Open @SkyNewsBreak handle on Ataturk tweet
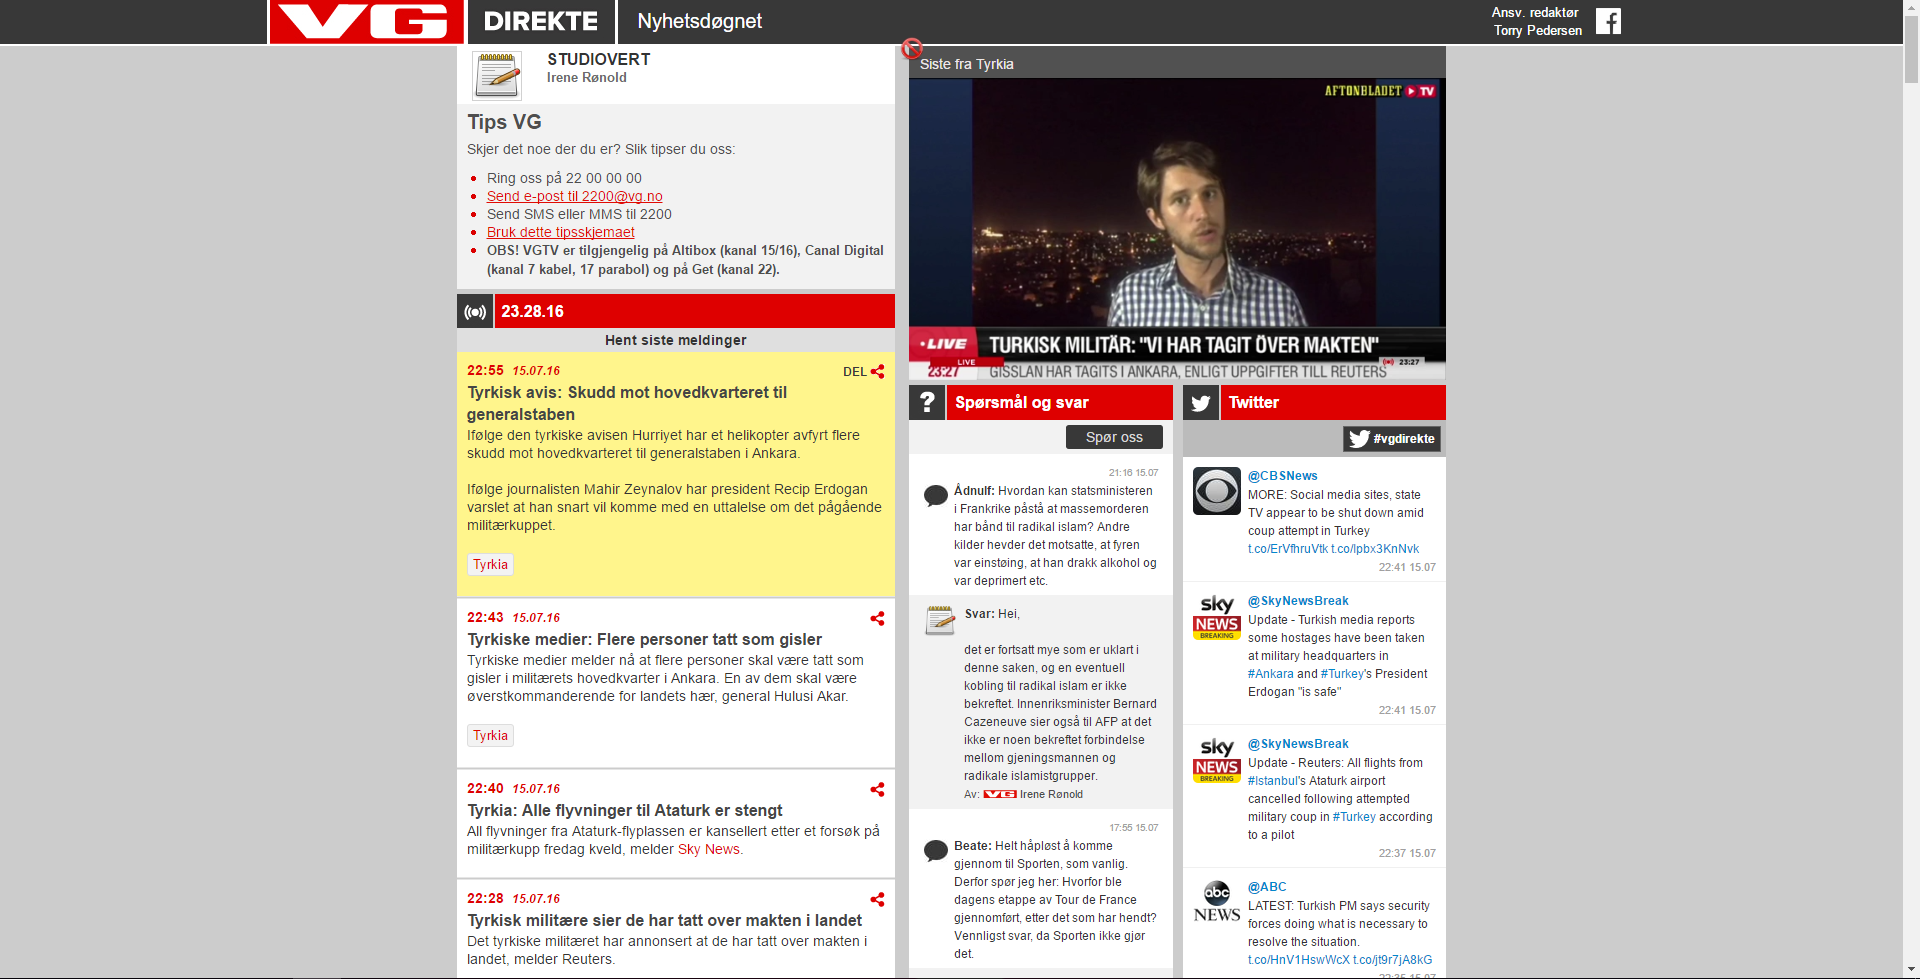This screenshot has height=979, width=1920. pyautogui.click(x=1298, y=744)
